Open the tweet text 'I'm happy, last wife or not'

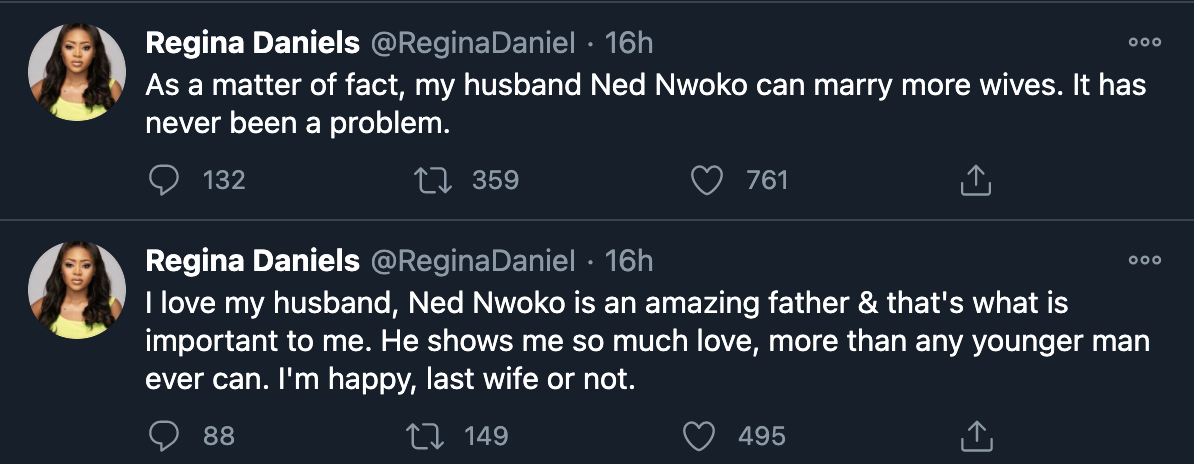pyautogui.click(x=390, y=381)
